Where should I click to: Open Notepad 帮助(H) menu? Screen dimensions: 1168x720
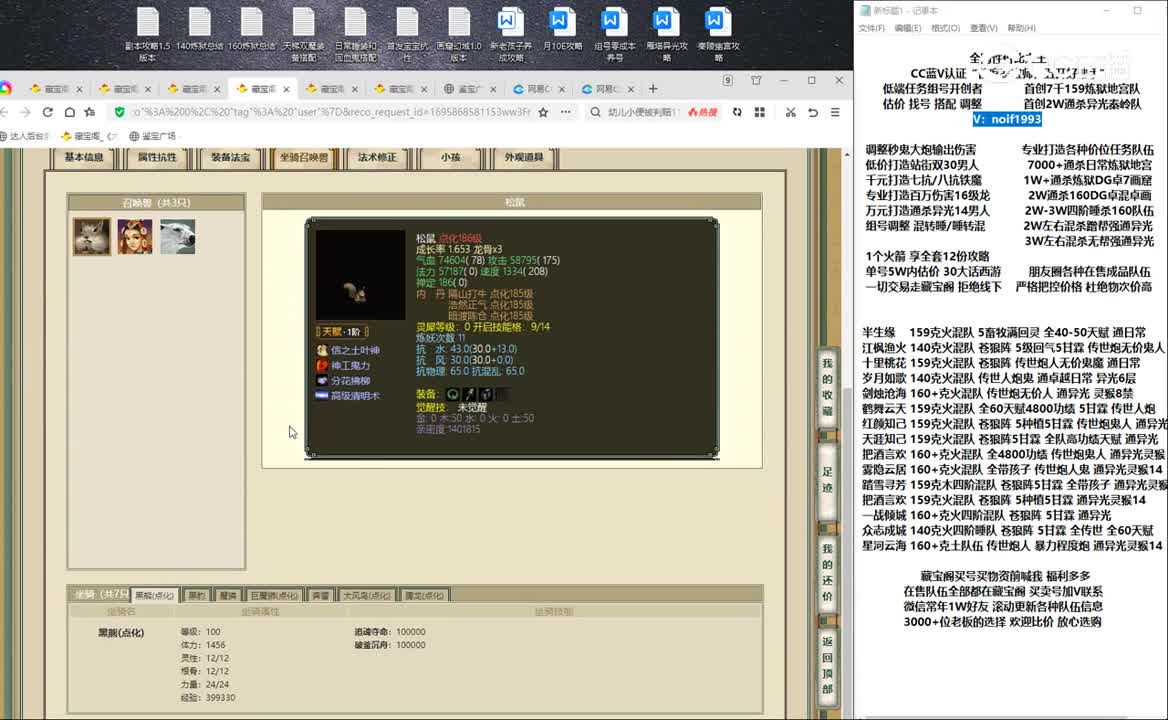(x=1021, y=28)
